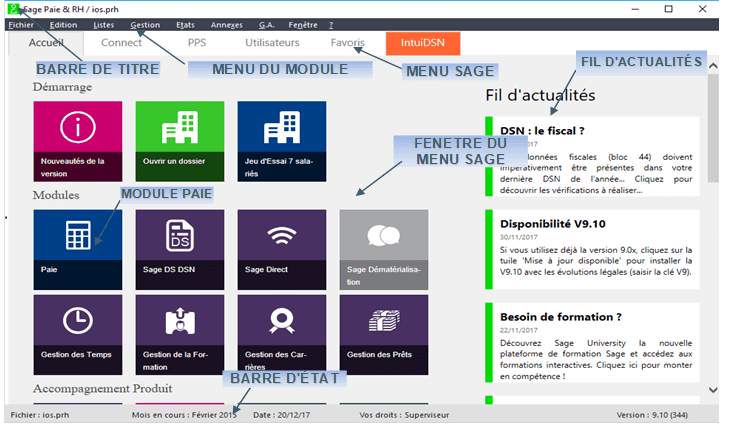756x424 pixels.
Task: Click 'Version : 9.10 (344)' status entry
Action: (x=652, y=415)
